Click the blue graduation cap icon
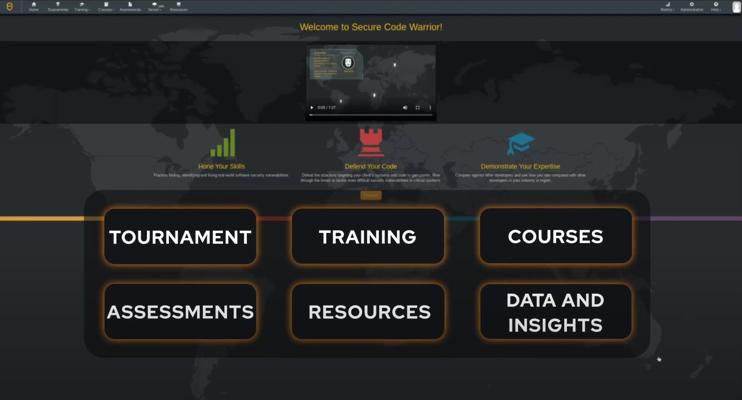 pos(521,143)
